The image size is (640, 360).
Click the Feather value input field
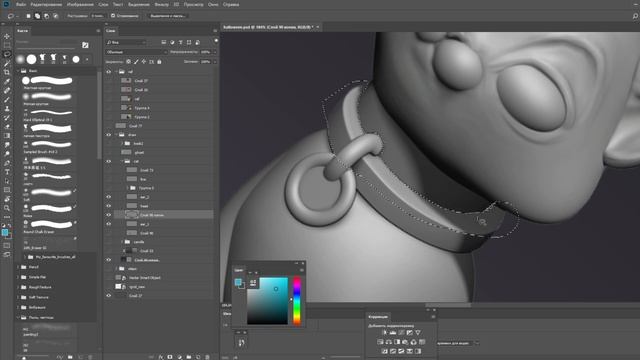click(x=98, y=16)
